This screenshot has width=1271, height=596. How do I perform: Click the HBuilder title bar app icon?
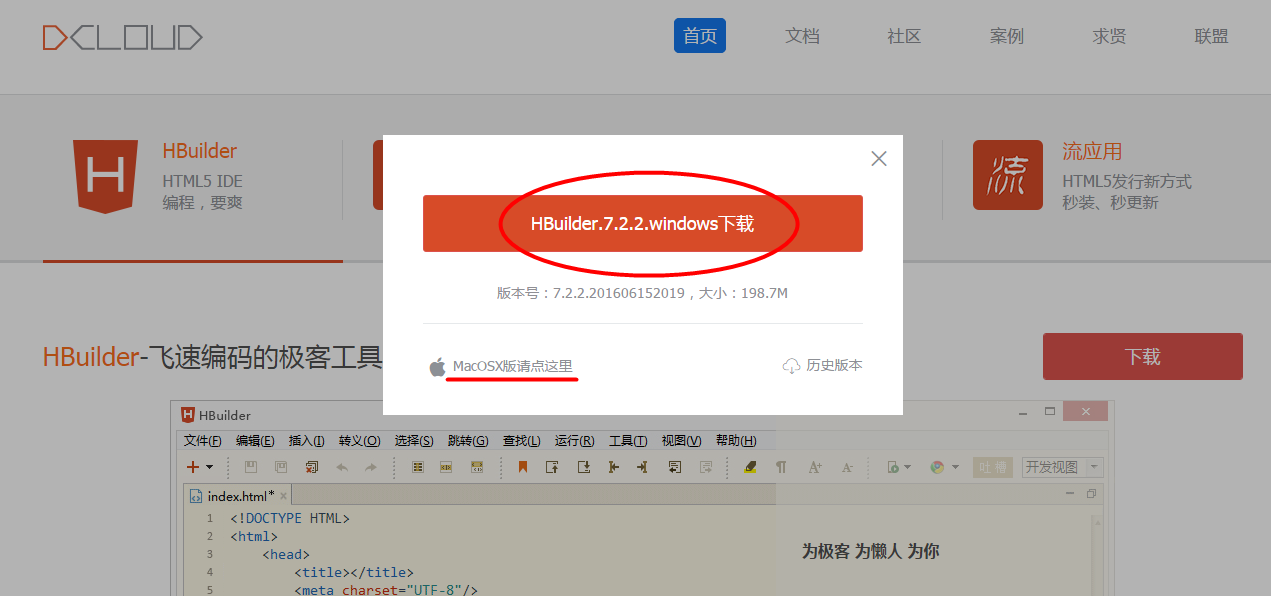(x=188, y=415)
